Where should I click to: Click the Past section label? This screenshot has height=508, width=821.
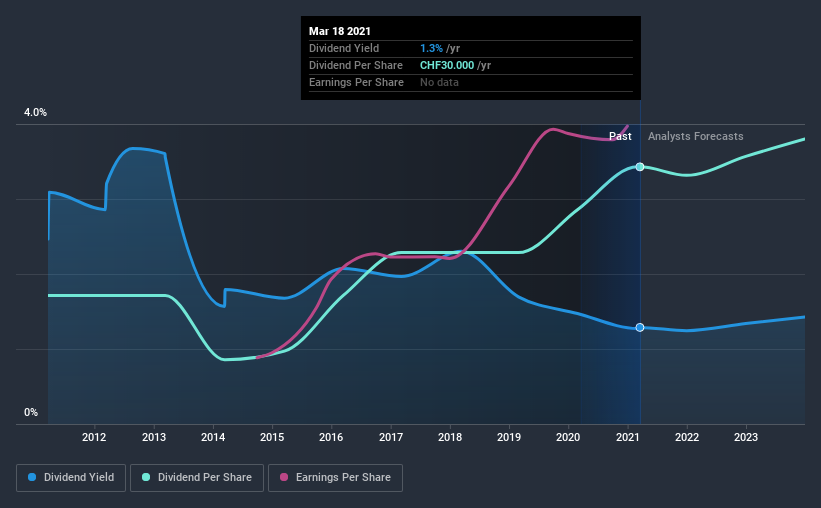[x=620, y=136]
